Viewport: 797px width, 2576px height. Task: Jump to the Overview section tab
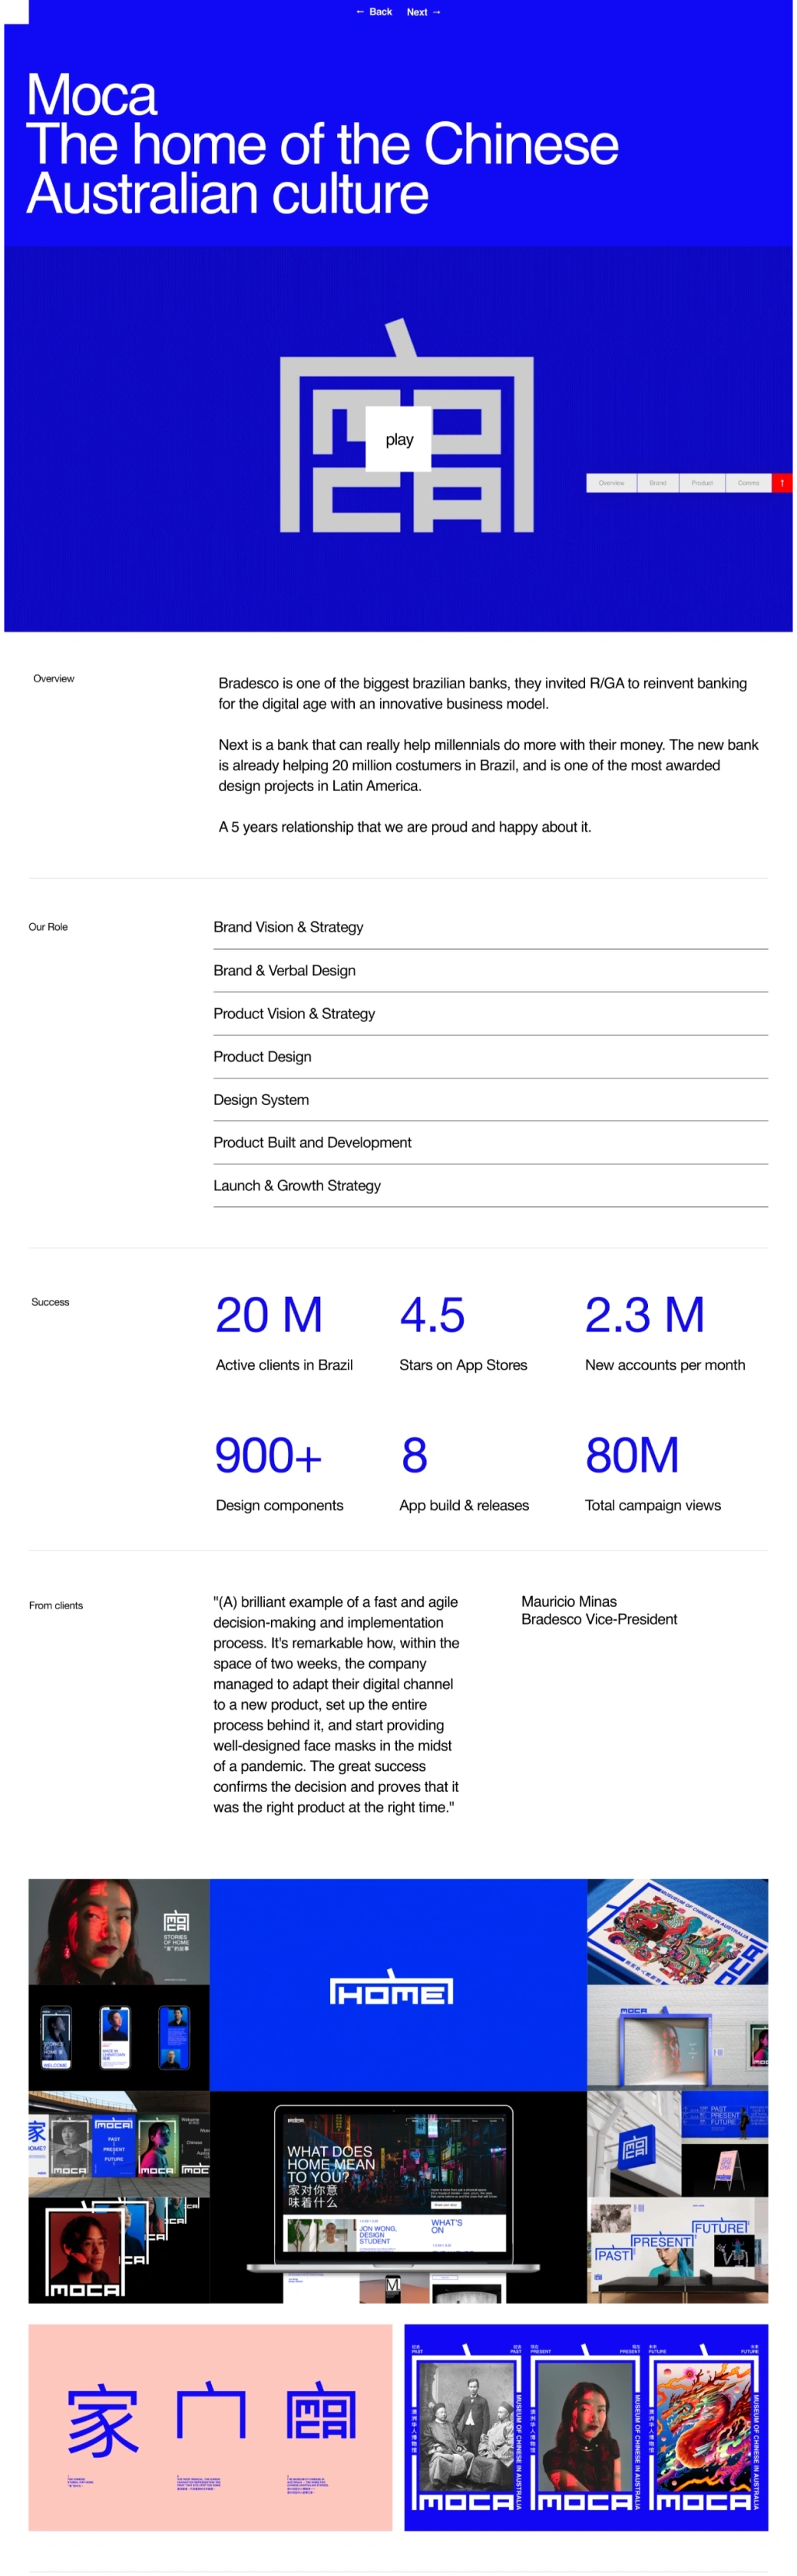coord(611,483)
